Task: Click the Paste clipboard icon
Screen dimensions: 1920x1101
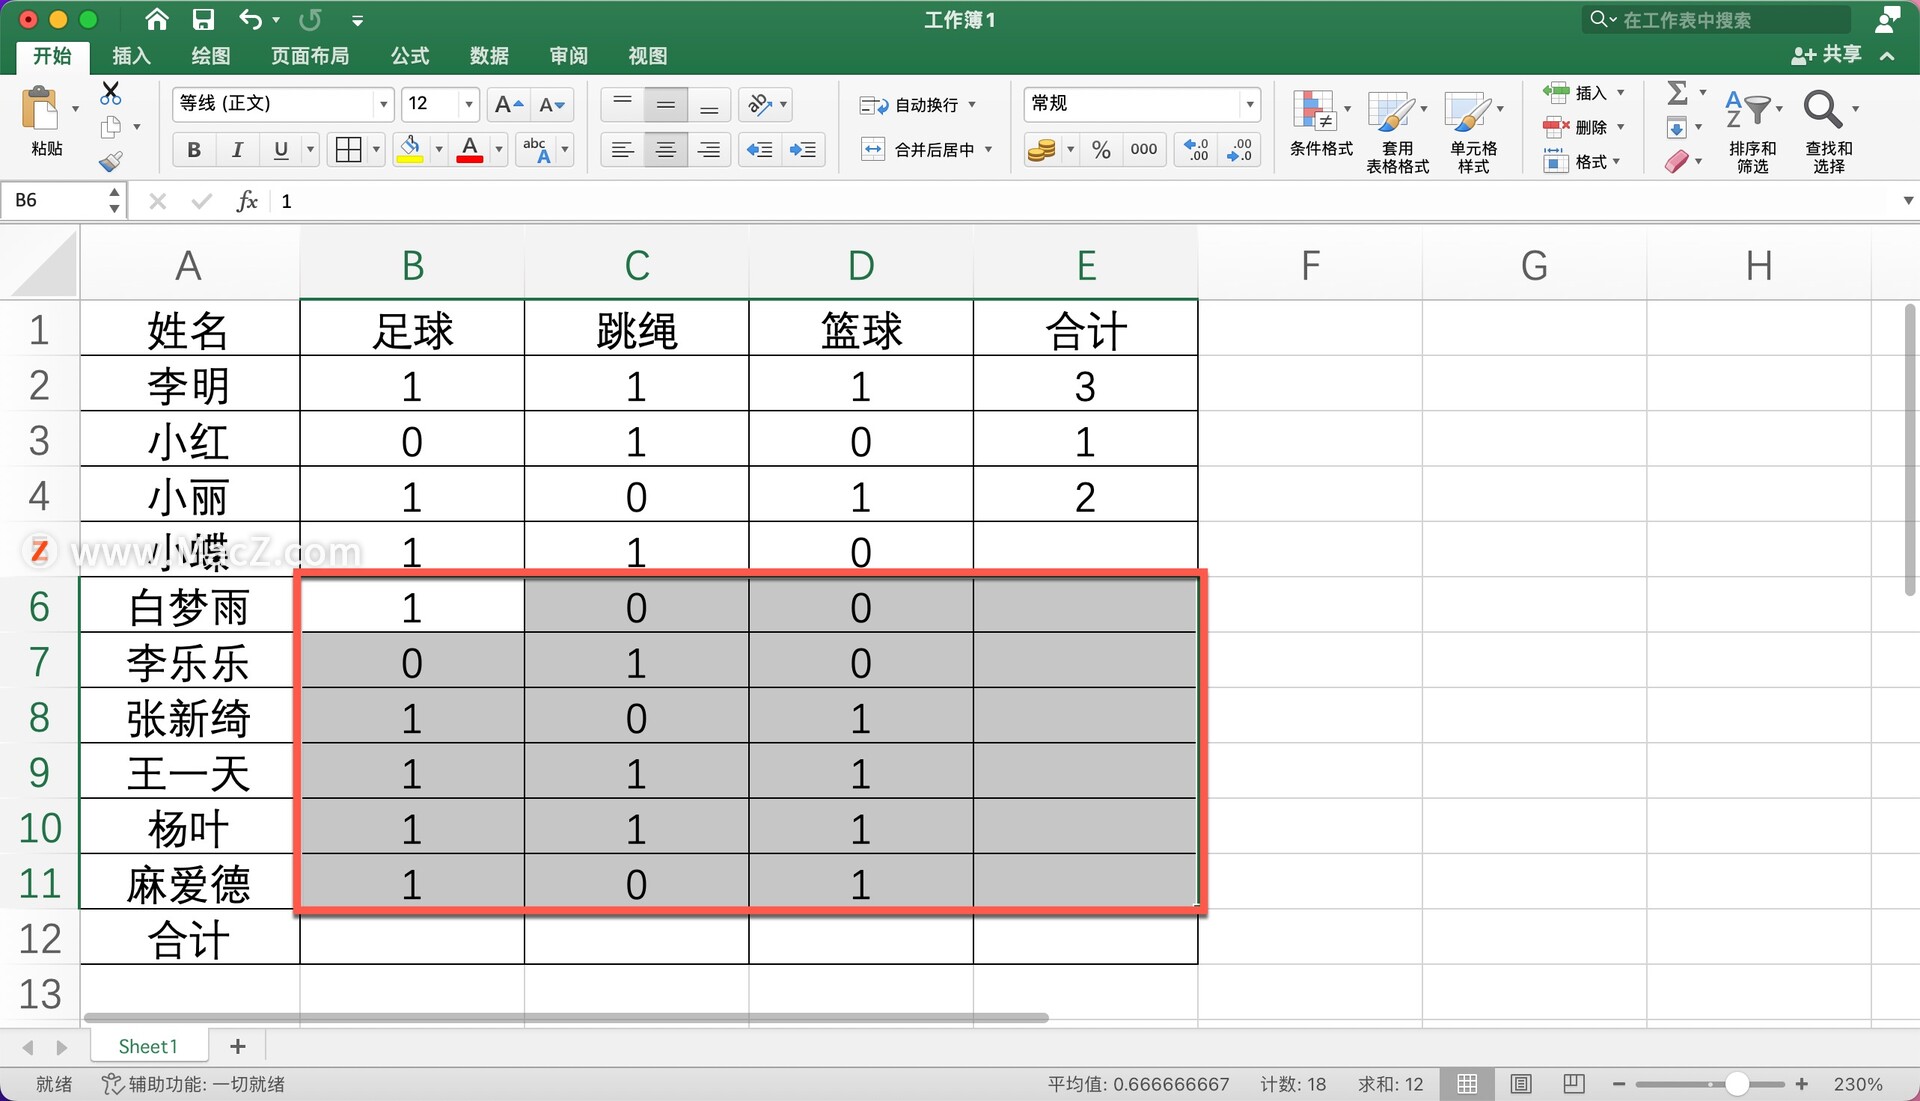Action: click(x=41, y=109)
